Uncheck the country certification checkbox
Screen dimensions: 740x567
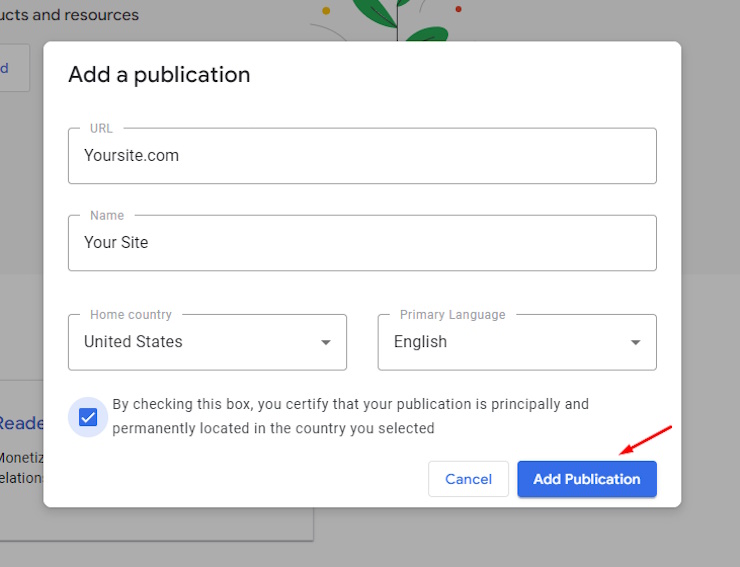click(x=88, y=417)
